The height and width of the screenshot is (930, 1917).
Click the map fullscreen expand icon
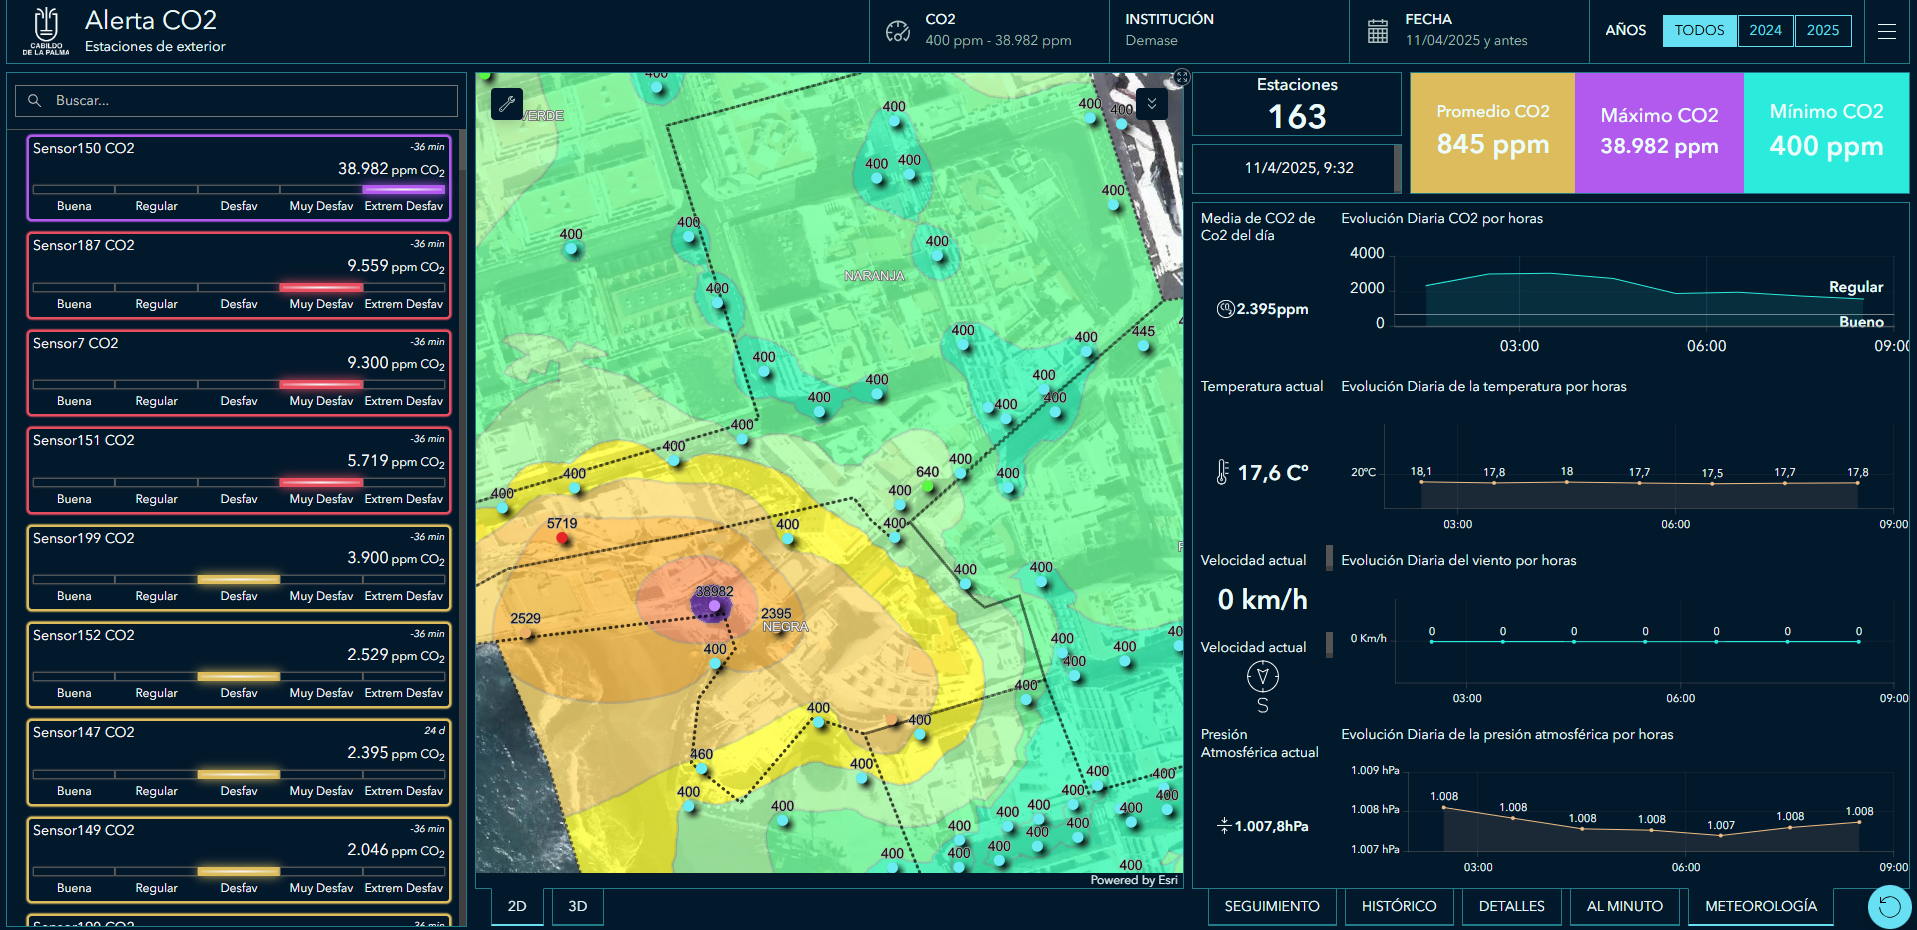(x=1181, y=77)
